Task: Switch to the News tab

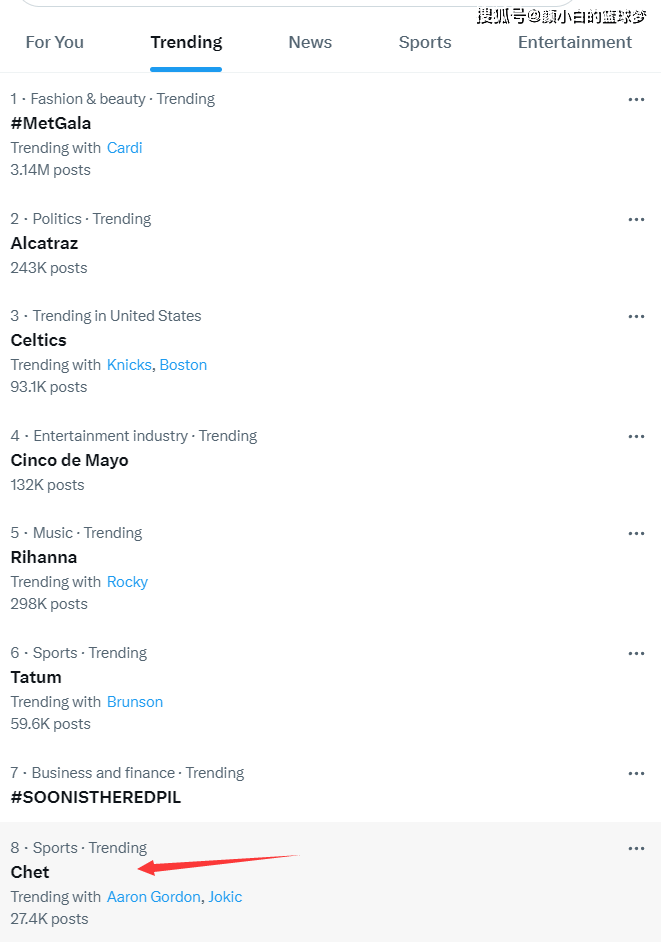Action: click(x=310, y=42)
